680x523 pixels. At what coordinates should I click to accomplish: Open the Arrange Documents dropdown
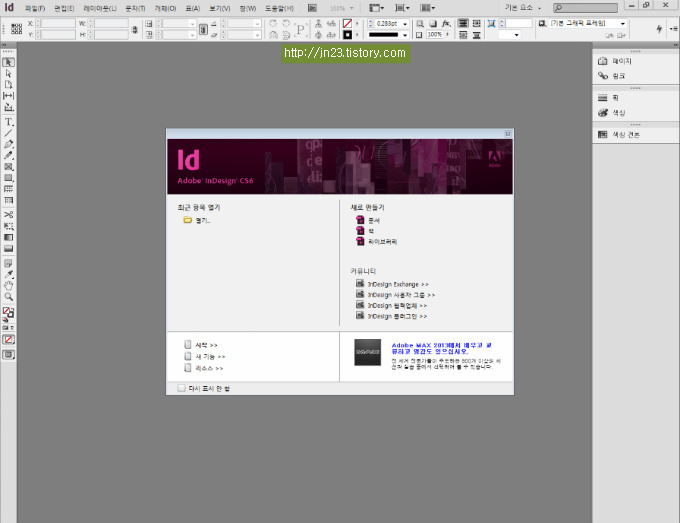point(428,8)
